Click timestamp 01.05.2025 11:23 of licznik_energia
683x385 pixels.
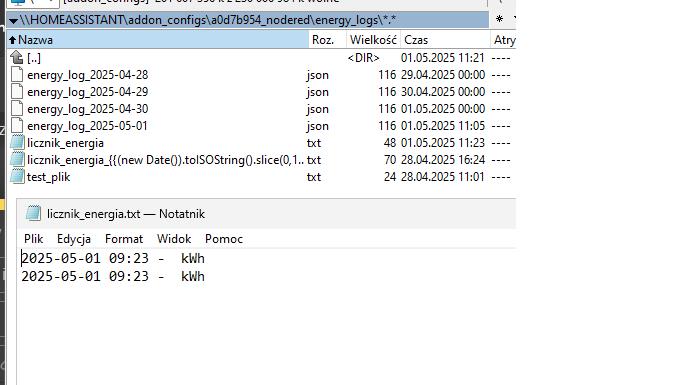[443, 143]
